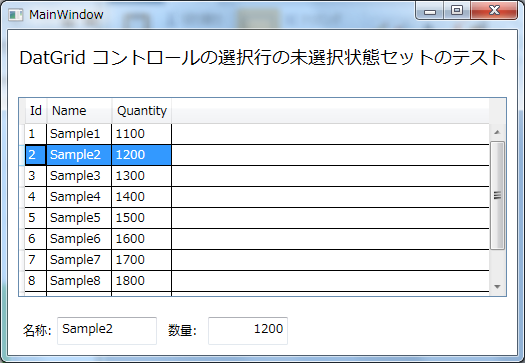Minimize the MainWindow window
This screenshot has width=525, height=363.
[x=430, y=11]
